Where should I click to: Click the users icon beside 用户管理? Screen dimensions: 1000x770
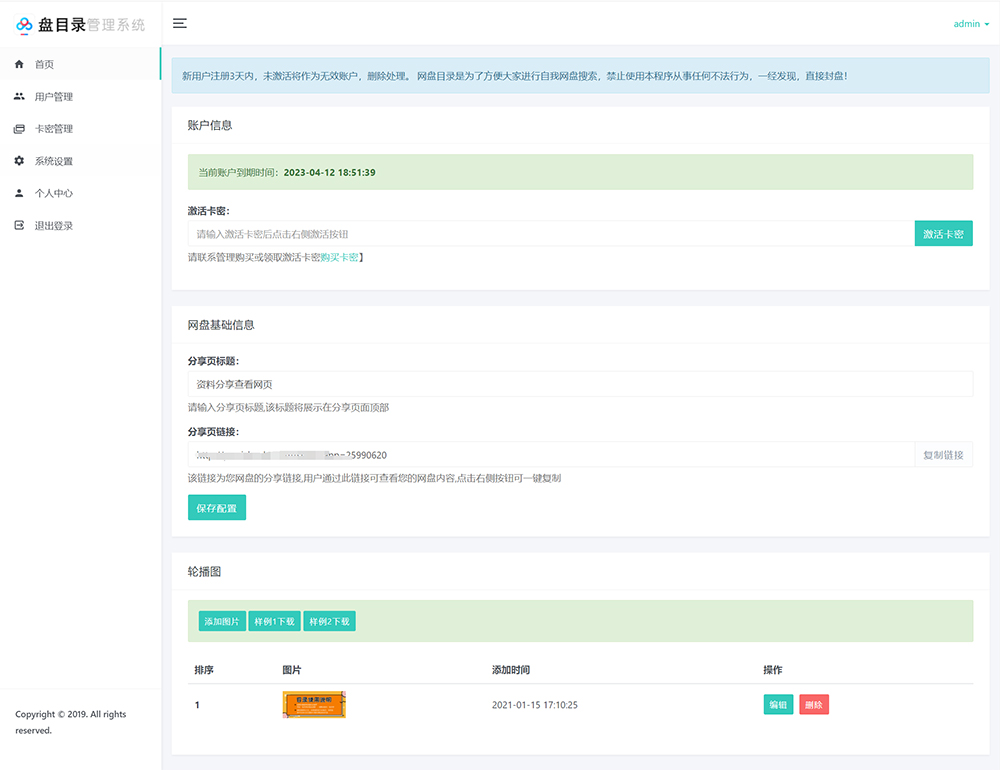(x=19, y=97)
